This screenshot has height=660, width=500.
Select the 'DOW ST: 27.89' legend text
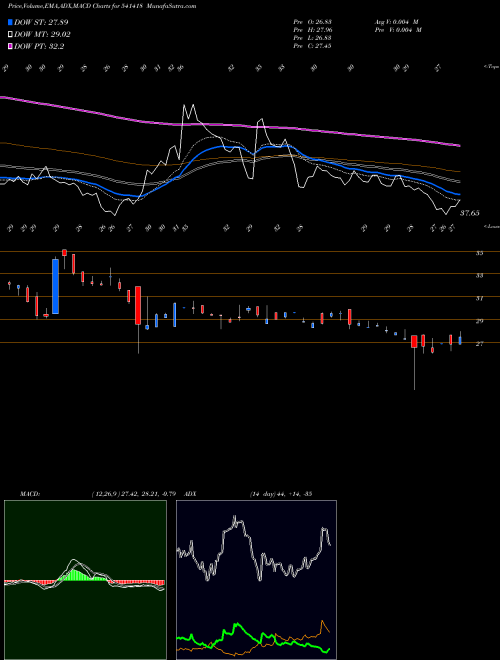click(41, 22)
